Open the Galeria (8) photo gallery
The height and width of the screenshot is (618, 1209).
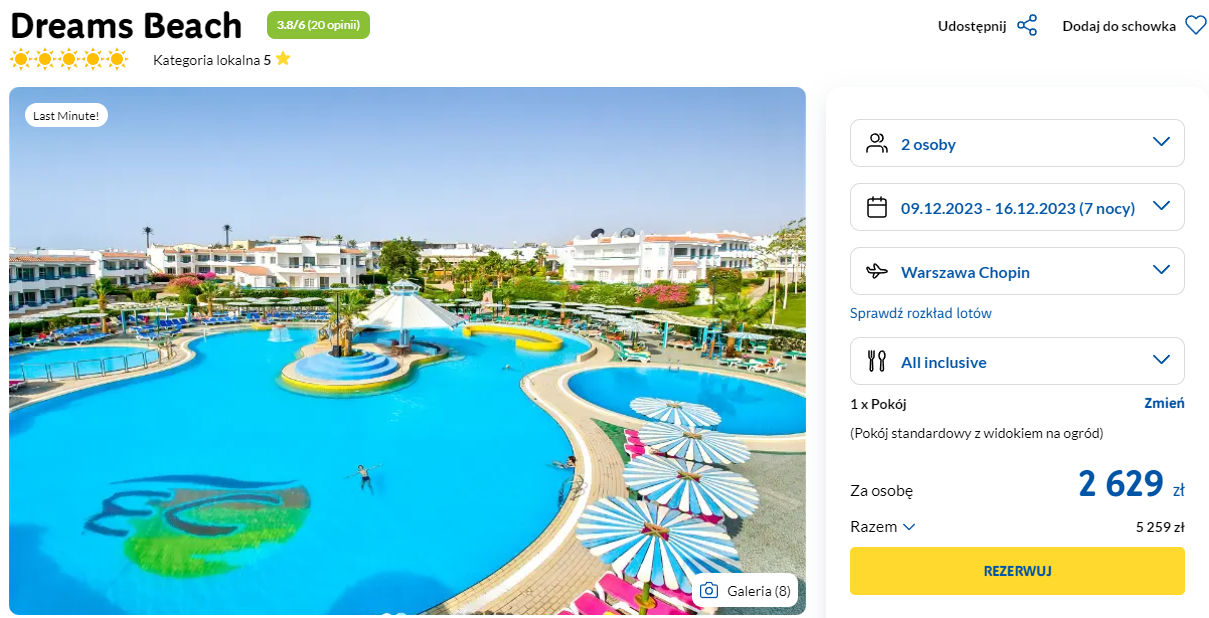745,591
